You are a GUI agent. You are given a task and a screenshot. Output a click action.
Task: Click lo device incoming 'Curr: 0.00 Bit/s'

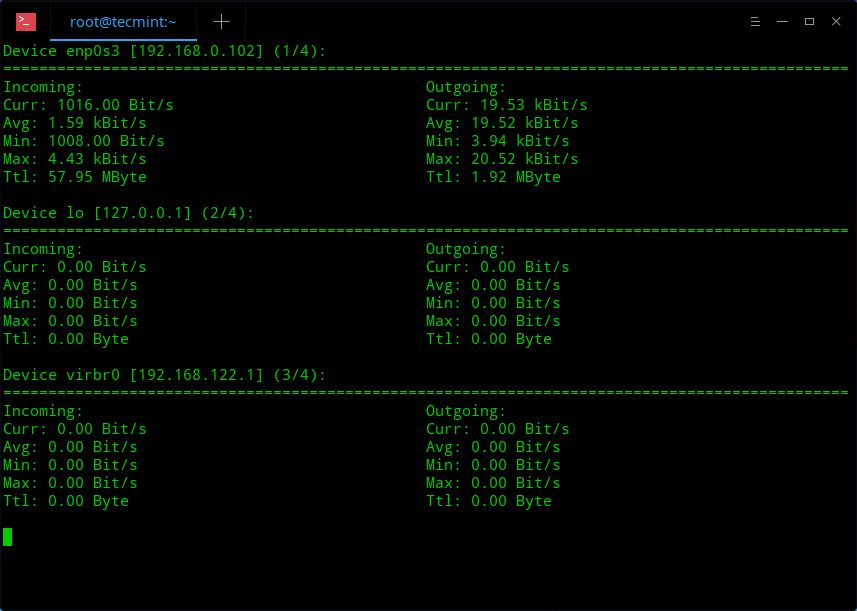coord(75,267)
